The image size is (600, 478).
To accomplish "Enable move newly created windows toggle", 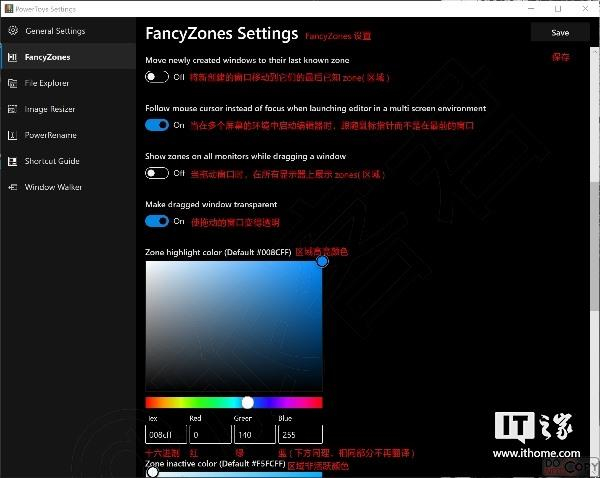I will click(157, 77).
